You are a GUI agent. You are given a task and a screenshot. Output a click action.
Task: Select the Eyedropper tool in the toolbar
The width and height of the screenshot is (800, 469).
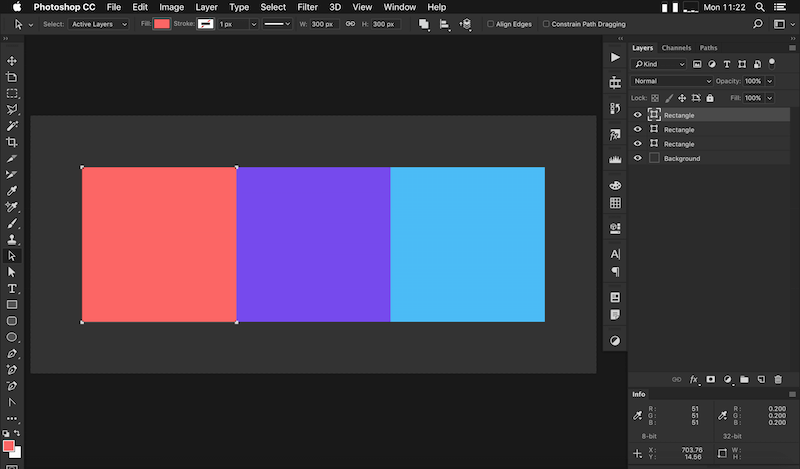pos(12,191)
